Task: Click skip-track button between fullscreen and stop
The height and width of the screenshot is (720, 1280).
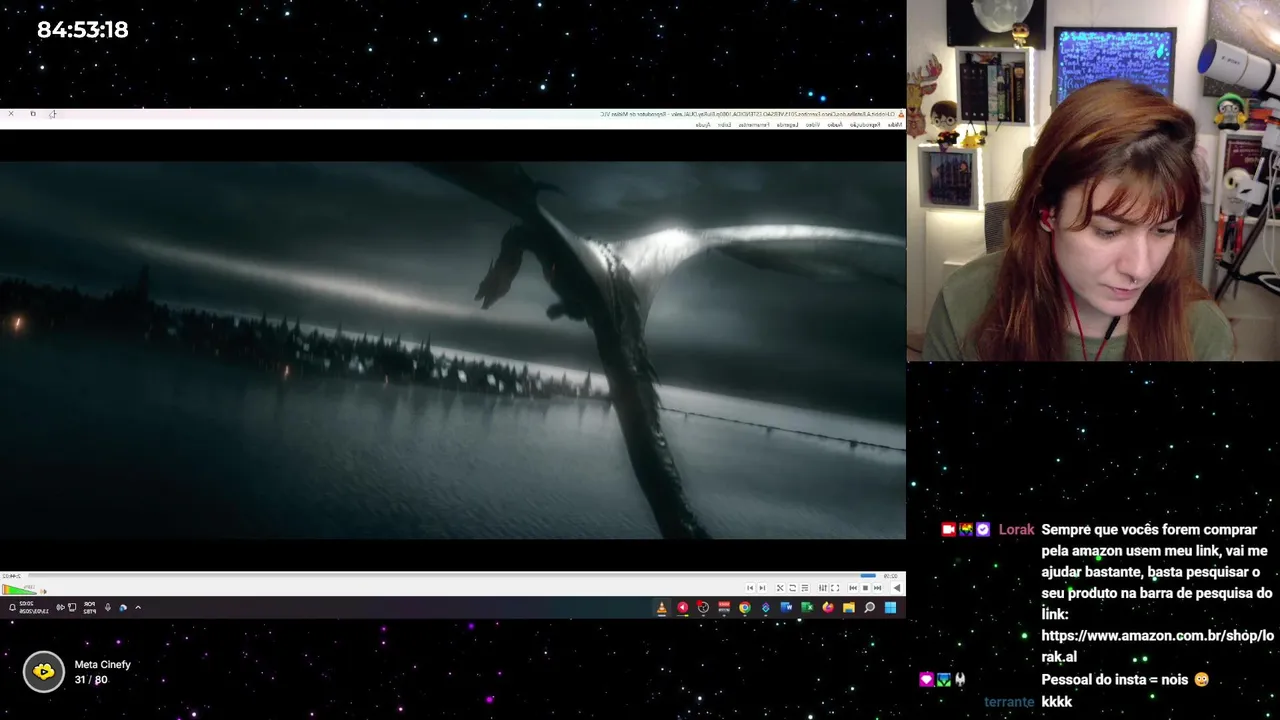Action: tap(853, 588)
